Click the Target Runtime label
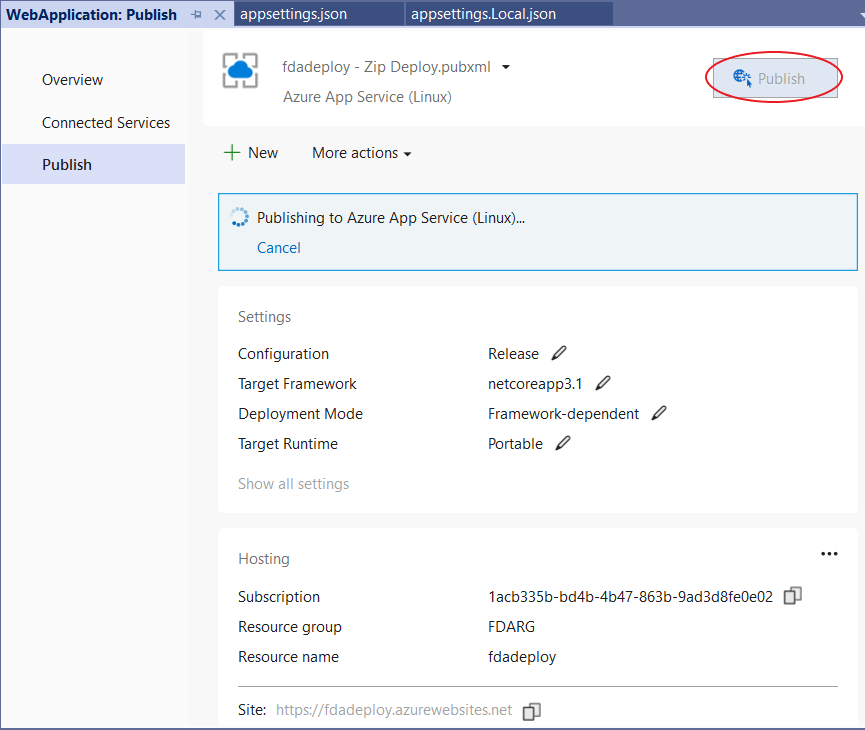 tap(288, 444)
